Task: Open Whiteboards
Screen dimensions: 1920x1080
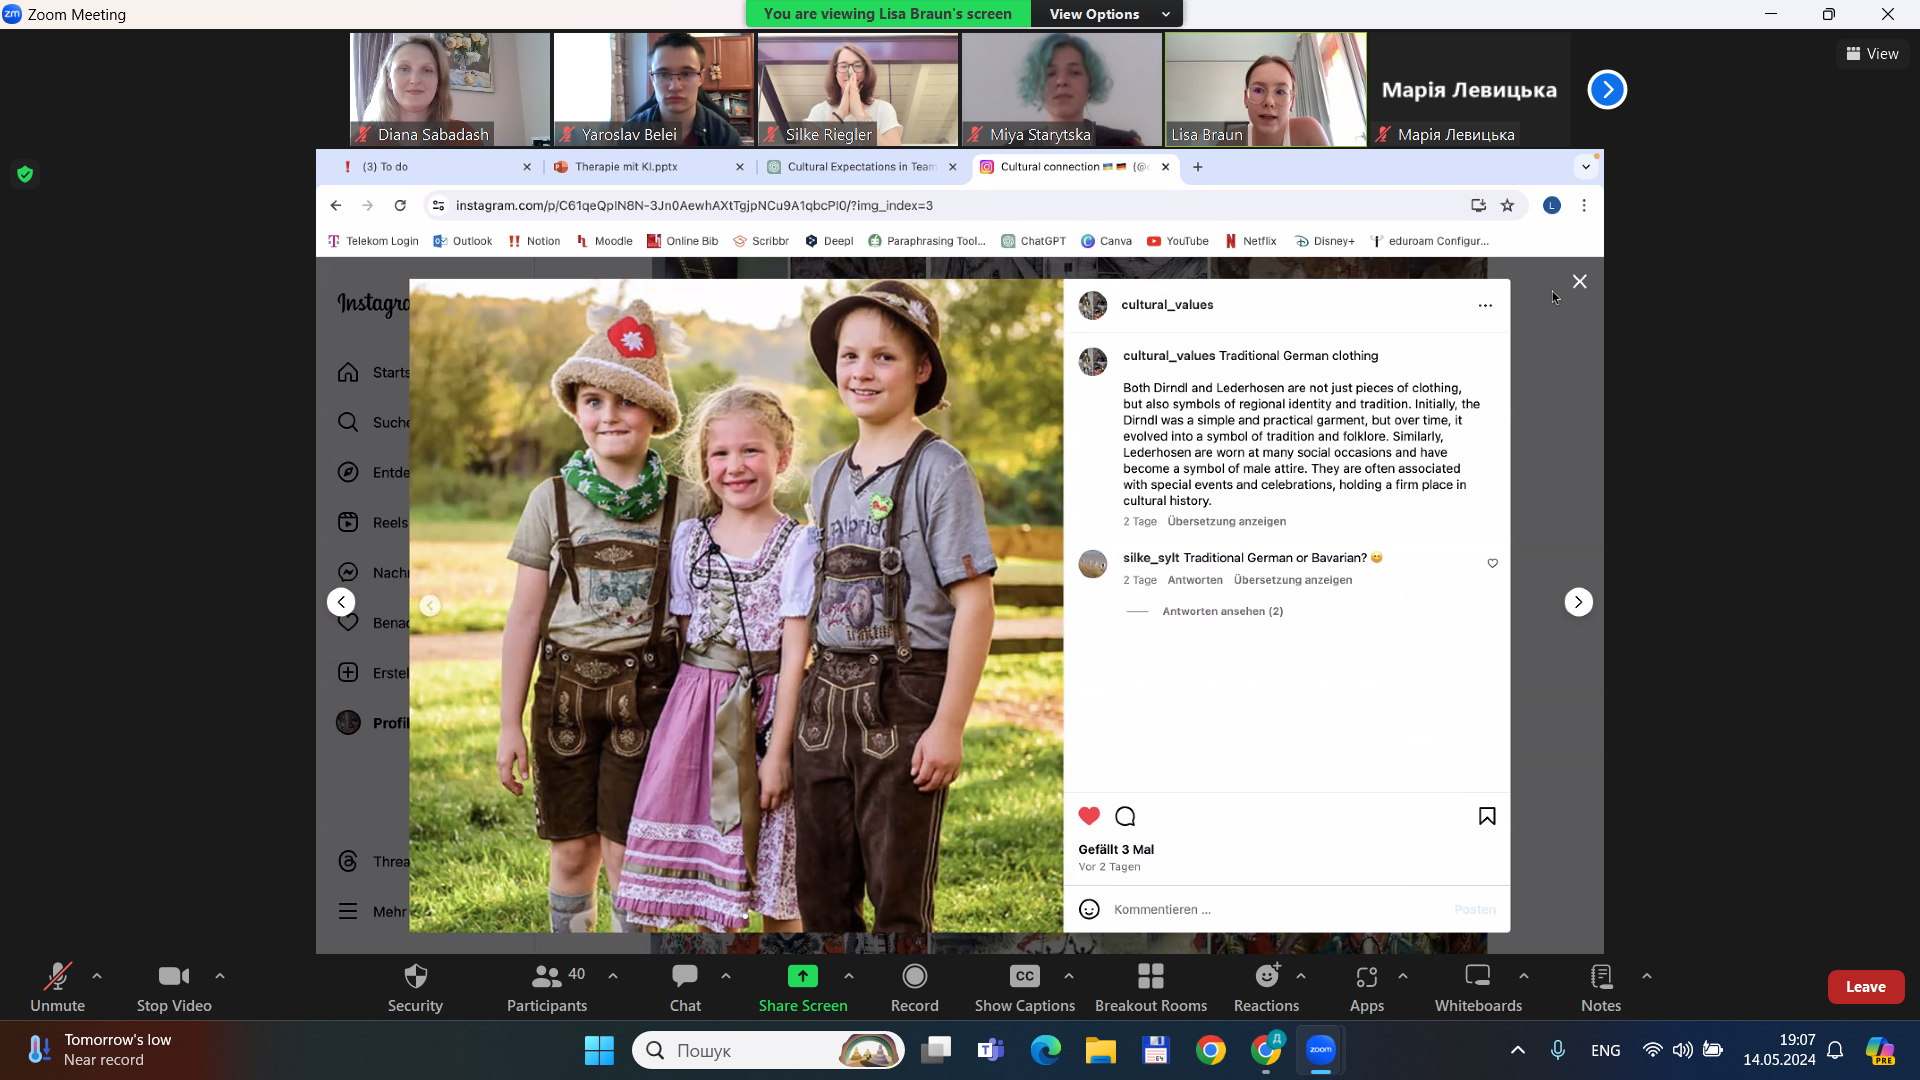Action: tap(1477, 976)
